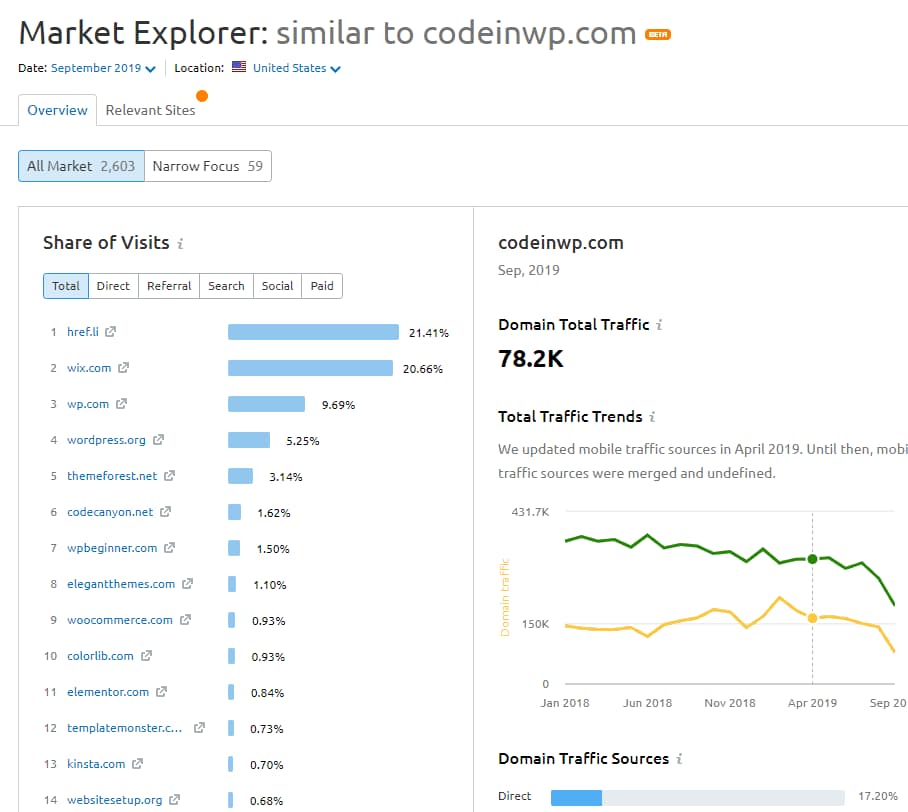Click the green data point on the trend chart
Image resolution: width=908 pixels, height=812 pixels.
coord(812,561)
